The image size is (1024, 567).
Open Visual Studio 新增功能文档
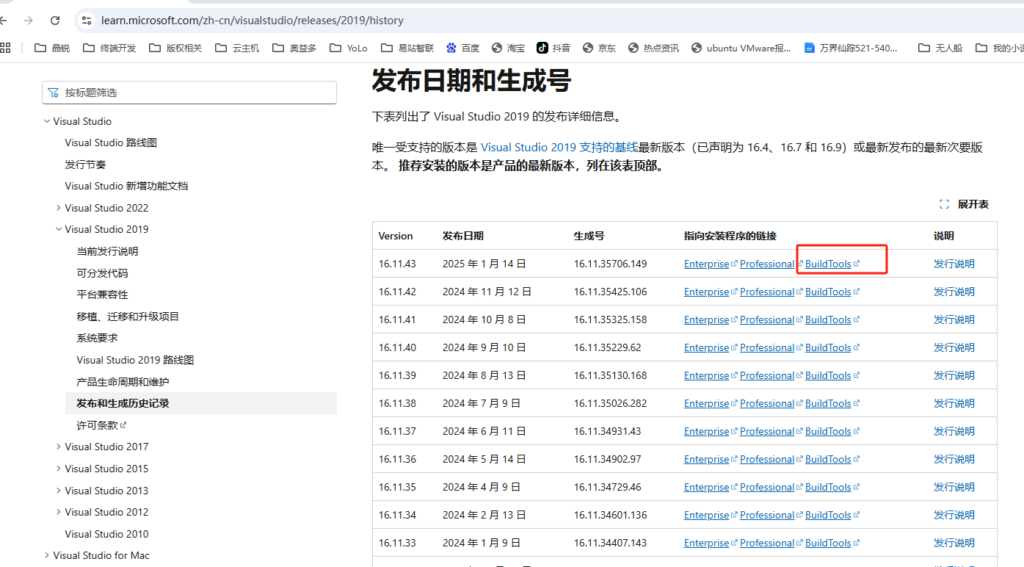pos(126,186)
